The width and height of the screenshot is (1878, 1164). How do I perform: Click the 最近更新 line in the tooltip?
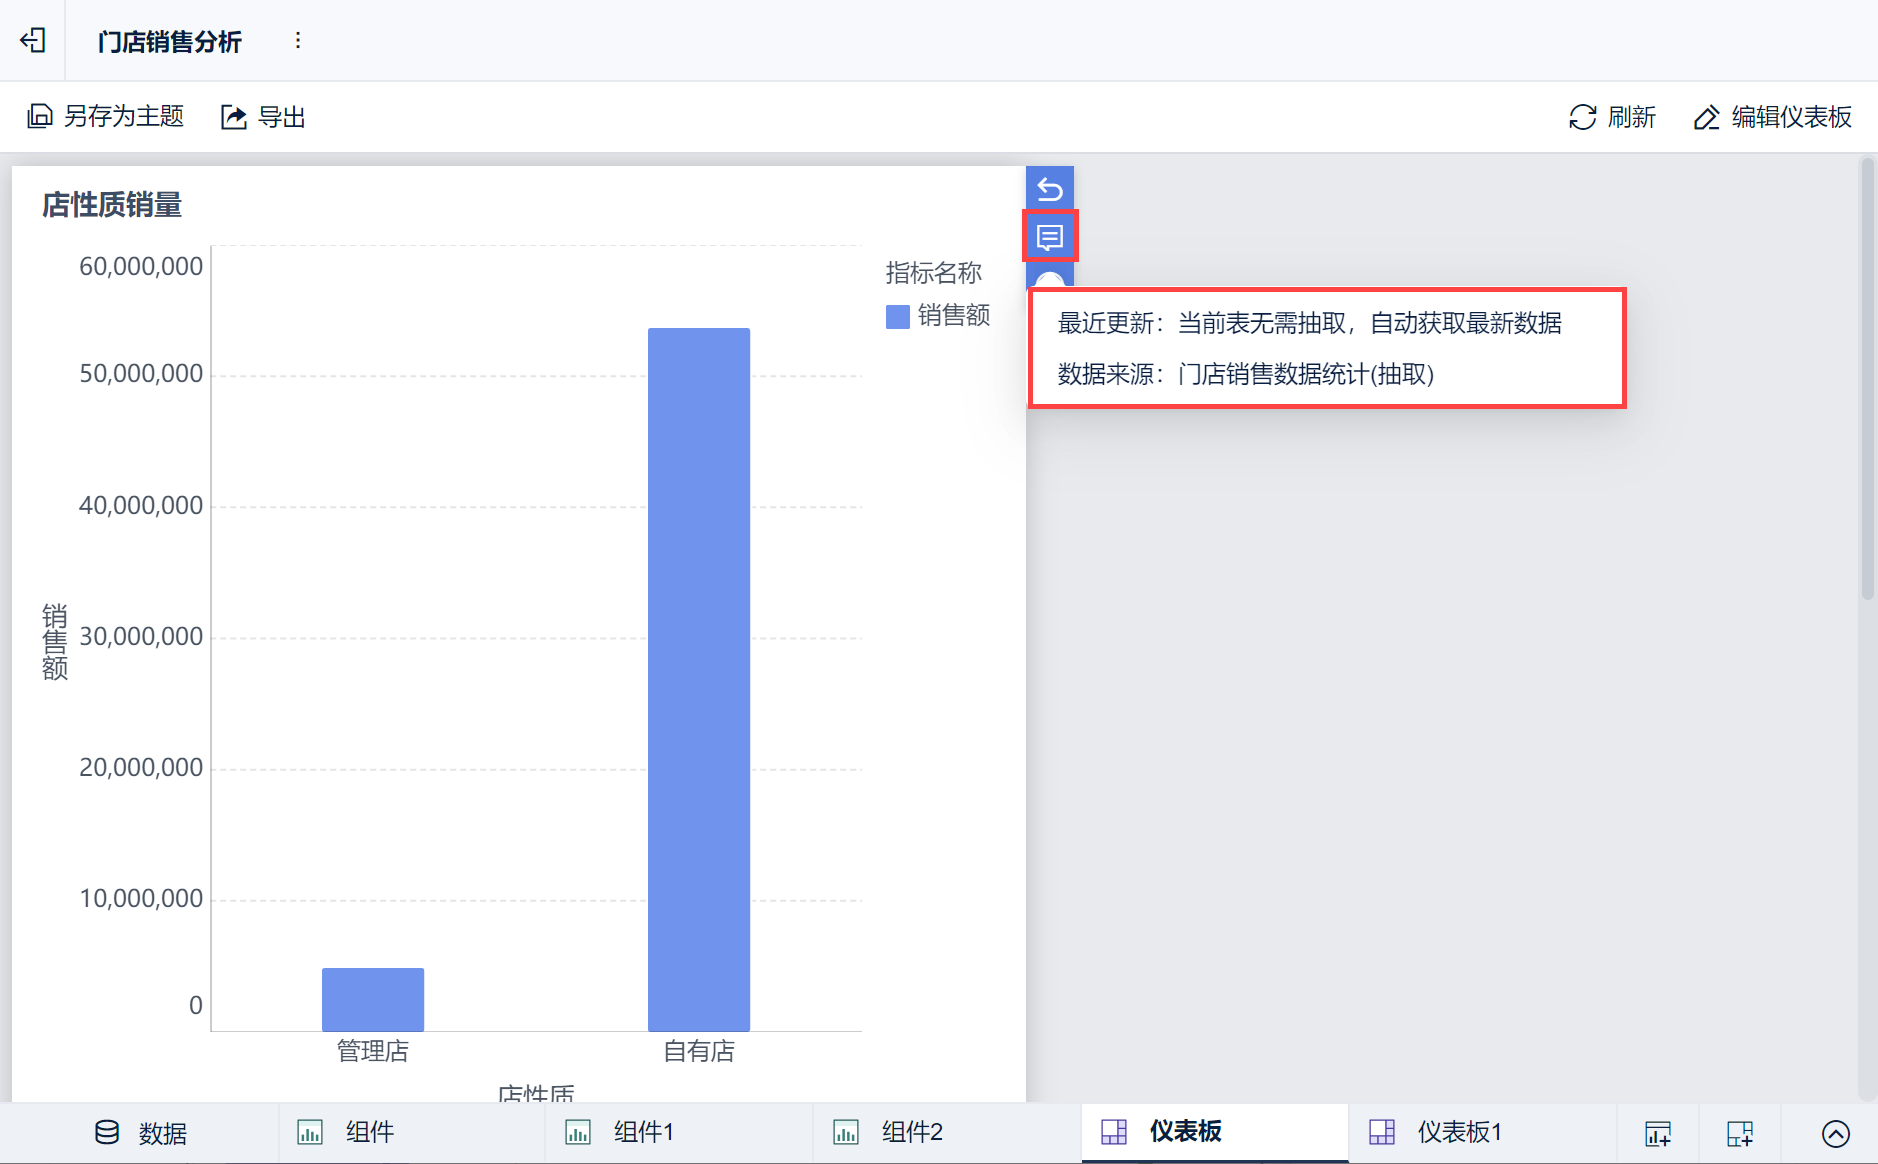click(x=1310, y=324)
